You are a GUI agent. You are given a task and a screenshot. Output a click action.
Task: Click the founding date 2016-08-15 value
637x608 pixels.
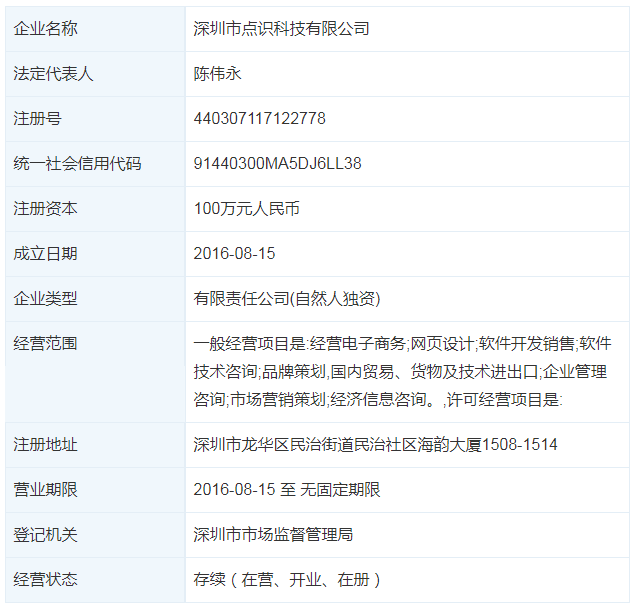[234, 254]
